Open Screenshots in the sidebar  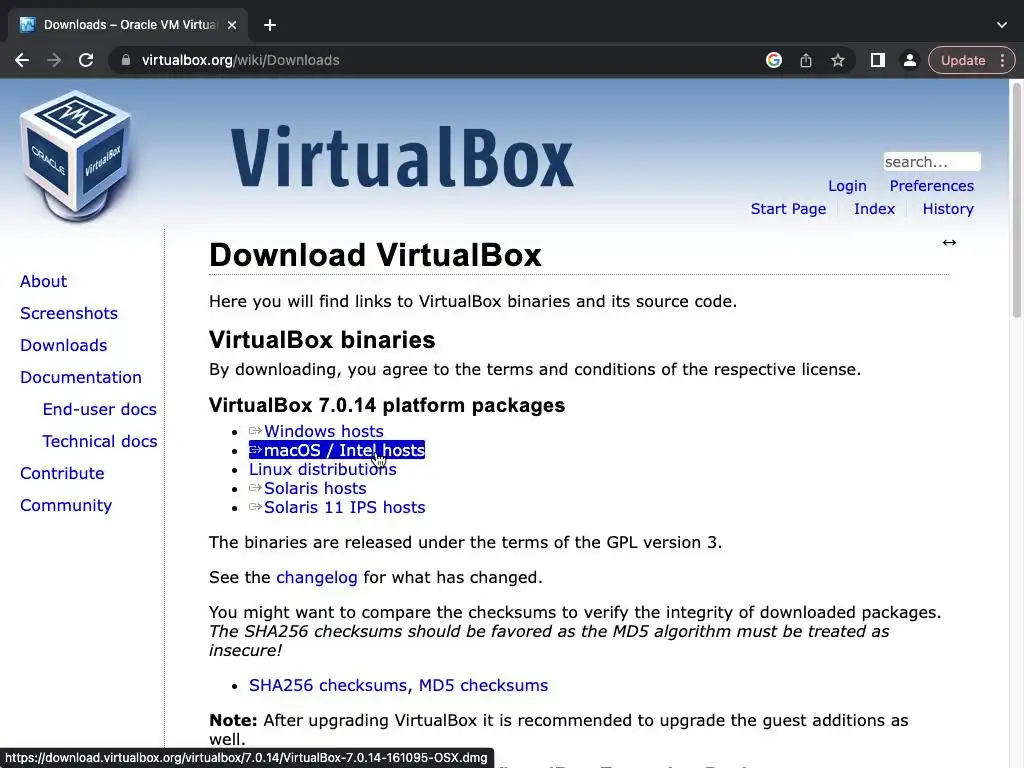tap(69, 313)
